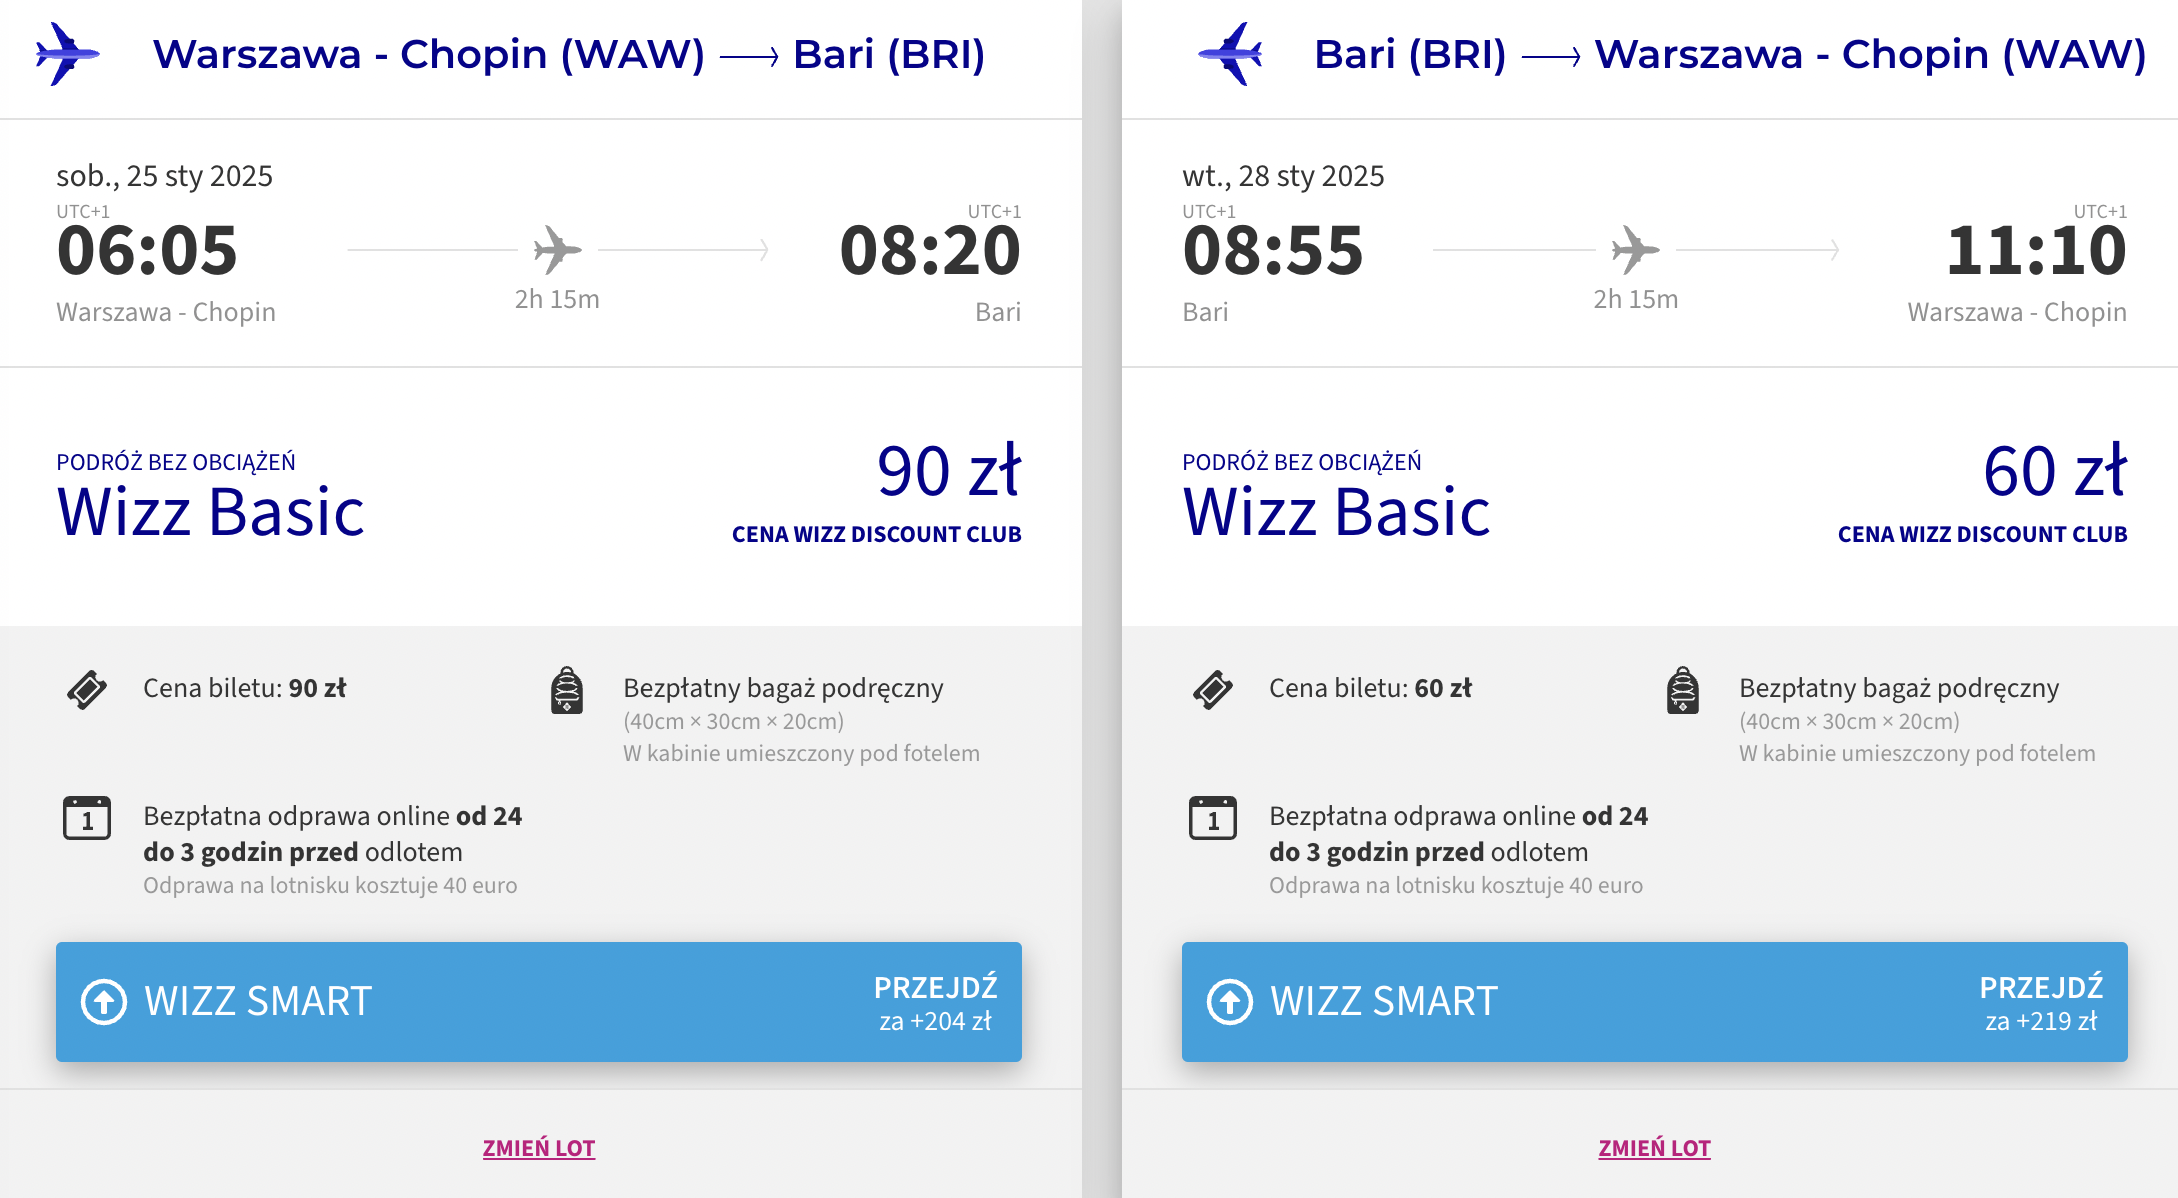The height and width of the screenshot is (1198, 2178).
Task: Click backpack icon in the outbound flight card
Action: [x=567, y=690]
